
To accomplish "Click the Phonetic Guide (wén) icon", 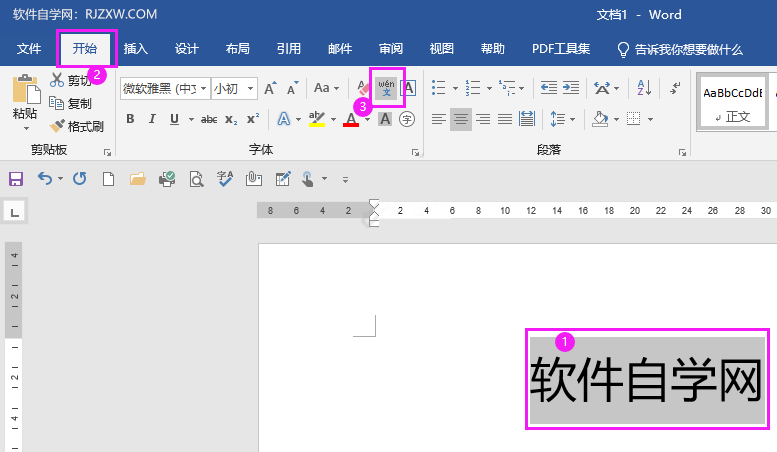I will point(386,88).
